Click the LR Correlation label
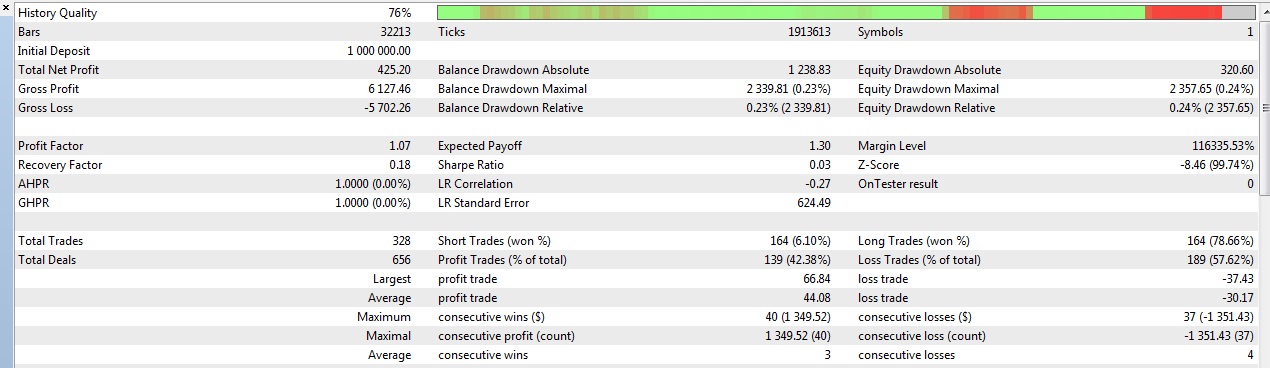This screenshot has height=368, width=1270. 475,184
